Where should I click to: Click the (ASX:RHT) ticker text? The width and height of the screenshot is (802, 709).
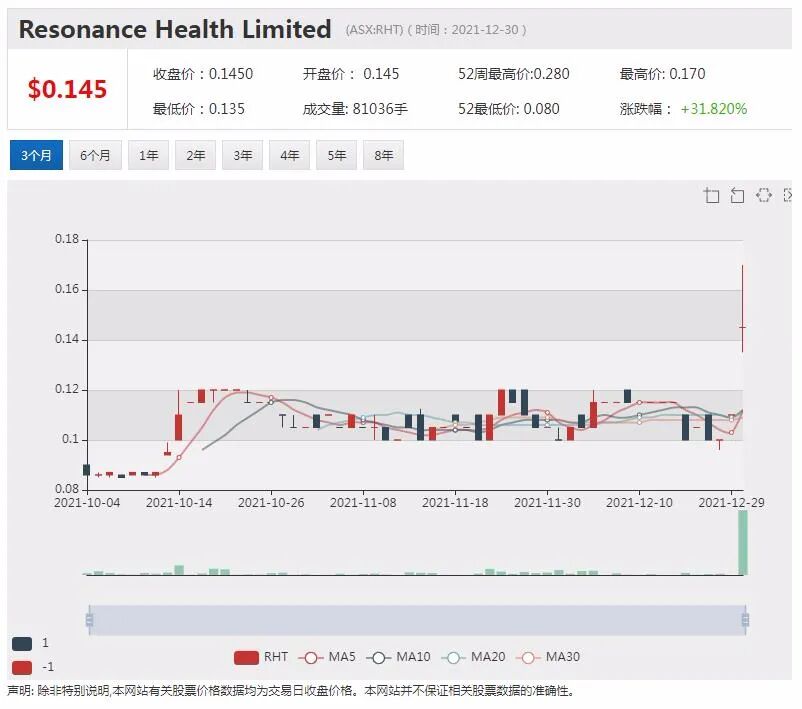point(374,30)
